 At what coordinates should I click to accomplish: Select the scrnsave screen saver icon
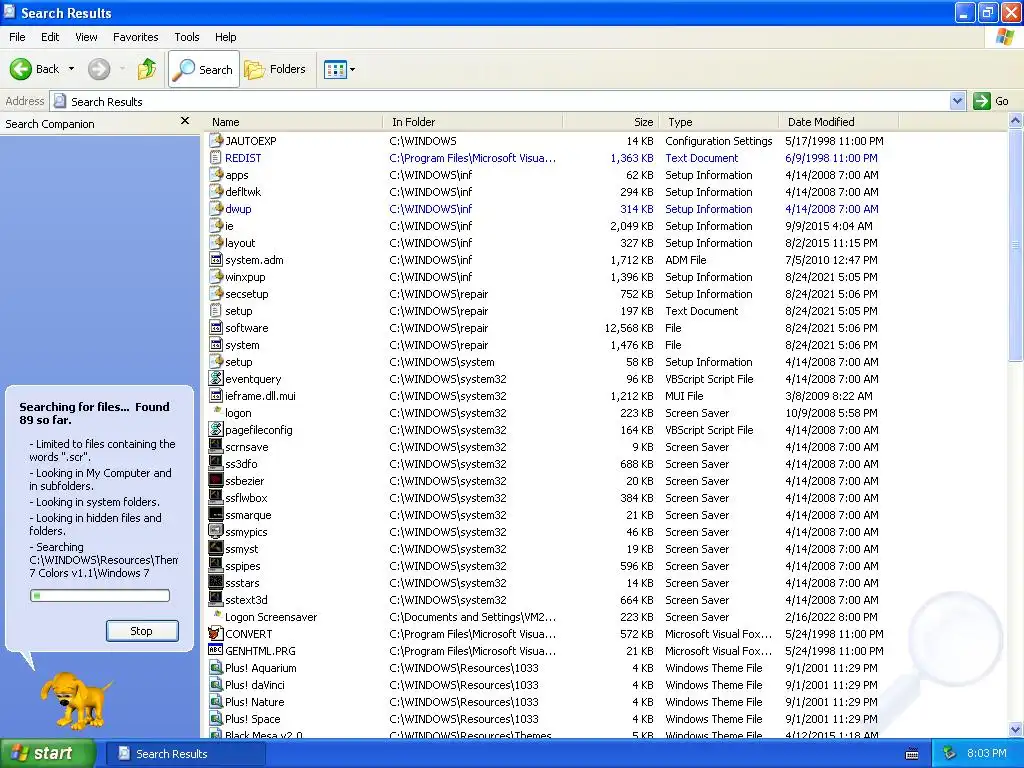(216, 446)
